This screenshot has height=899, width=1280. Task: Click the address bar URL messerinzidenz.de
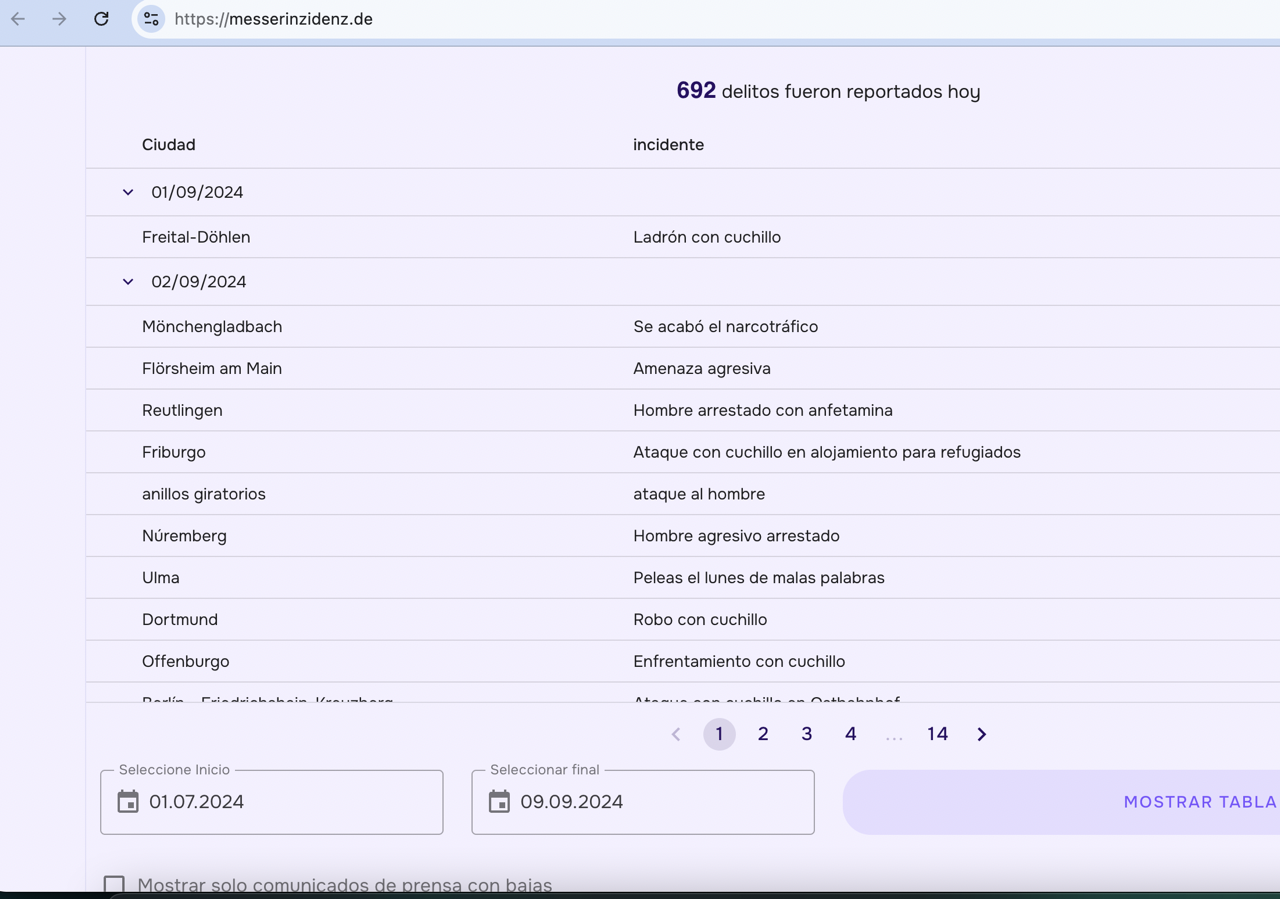coord(273,19)
